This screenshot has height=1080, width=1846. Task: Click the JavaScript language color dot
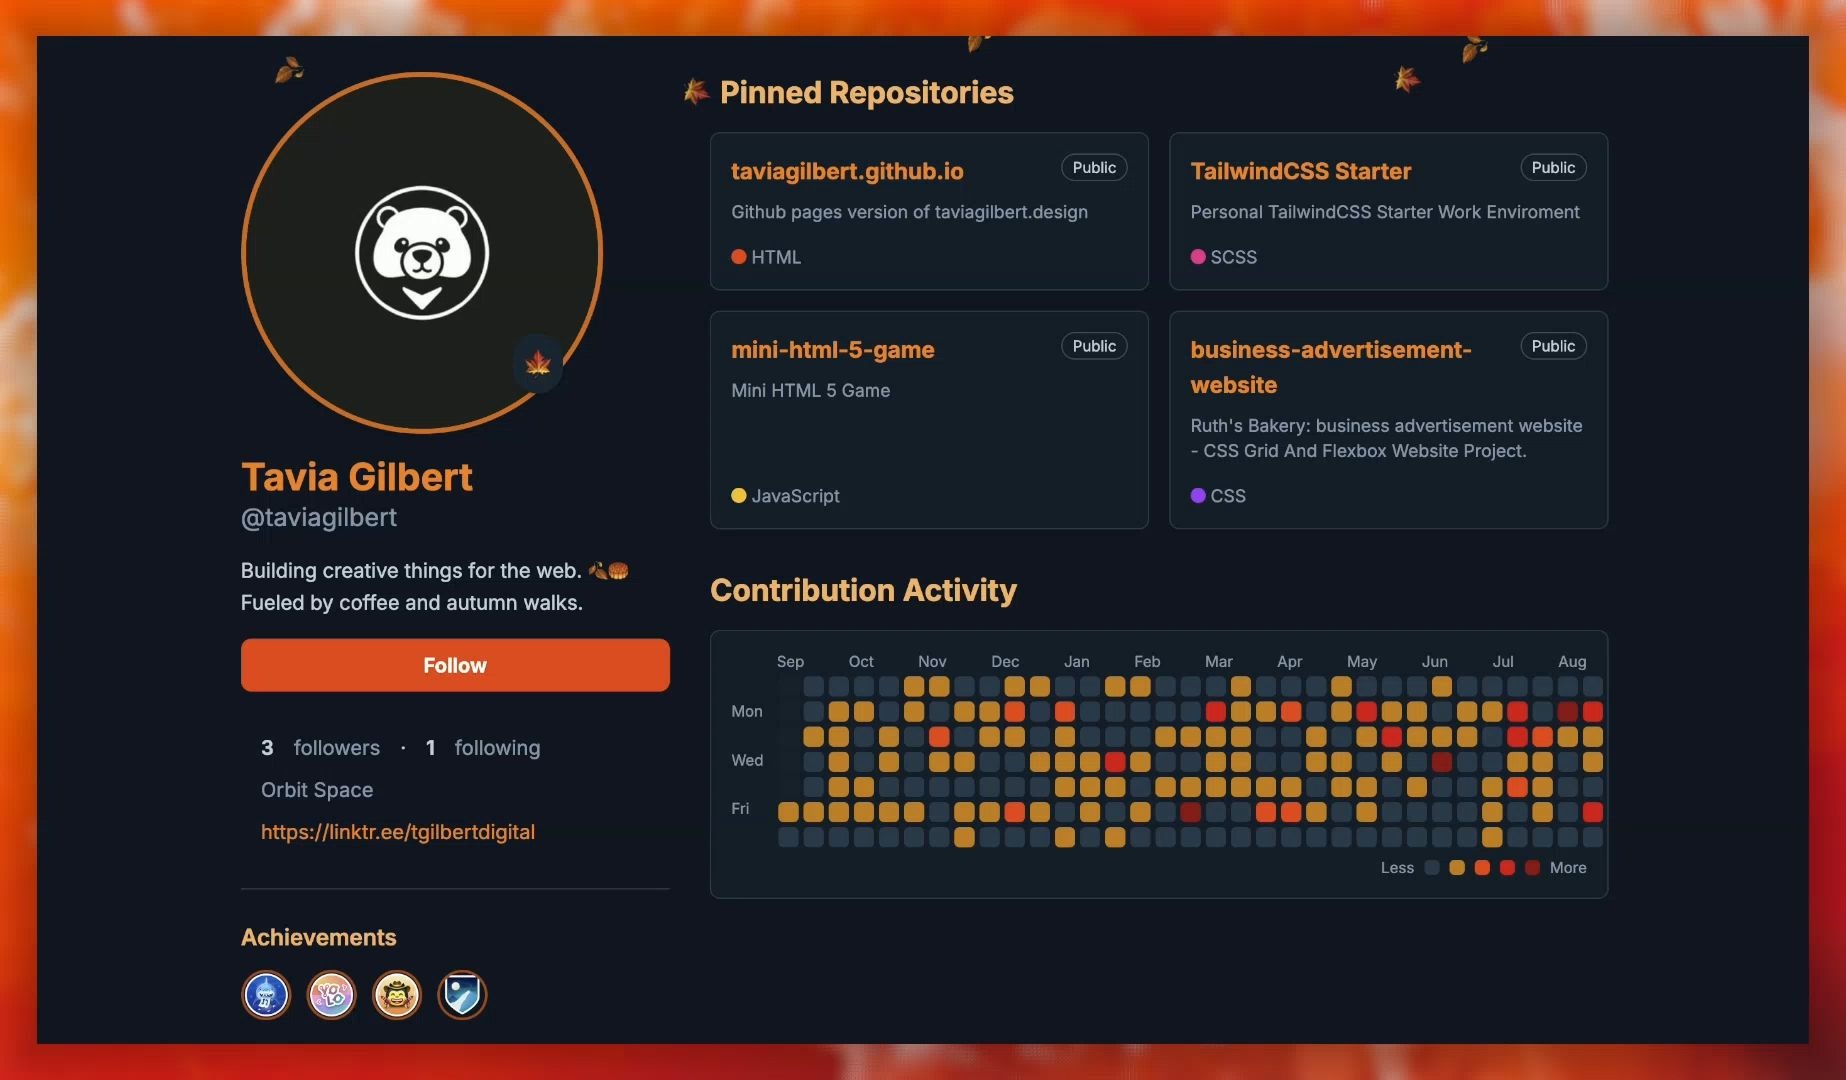[x=739, y=496]
